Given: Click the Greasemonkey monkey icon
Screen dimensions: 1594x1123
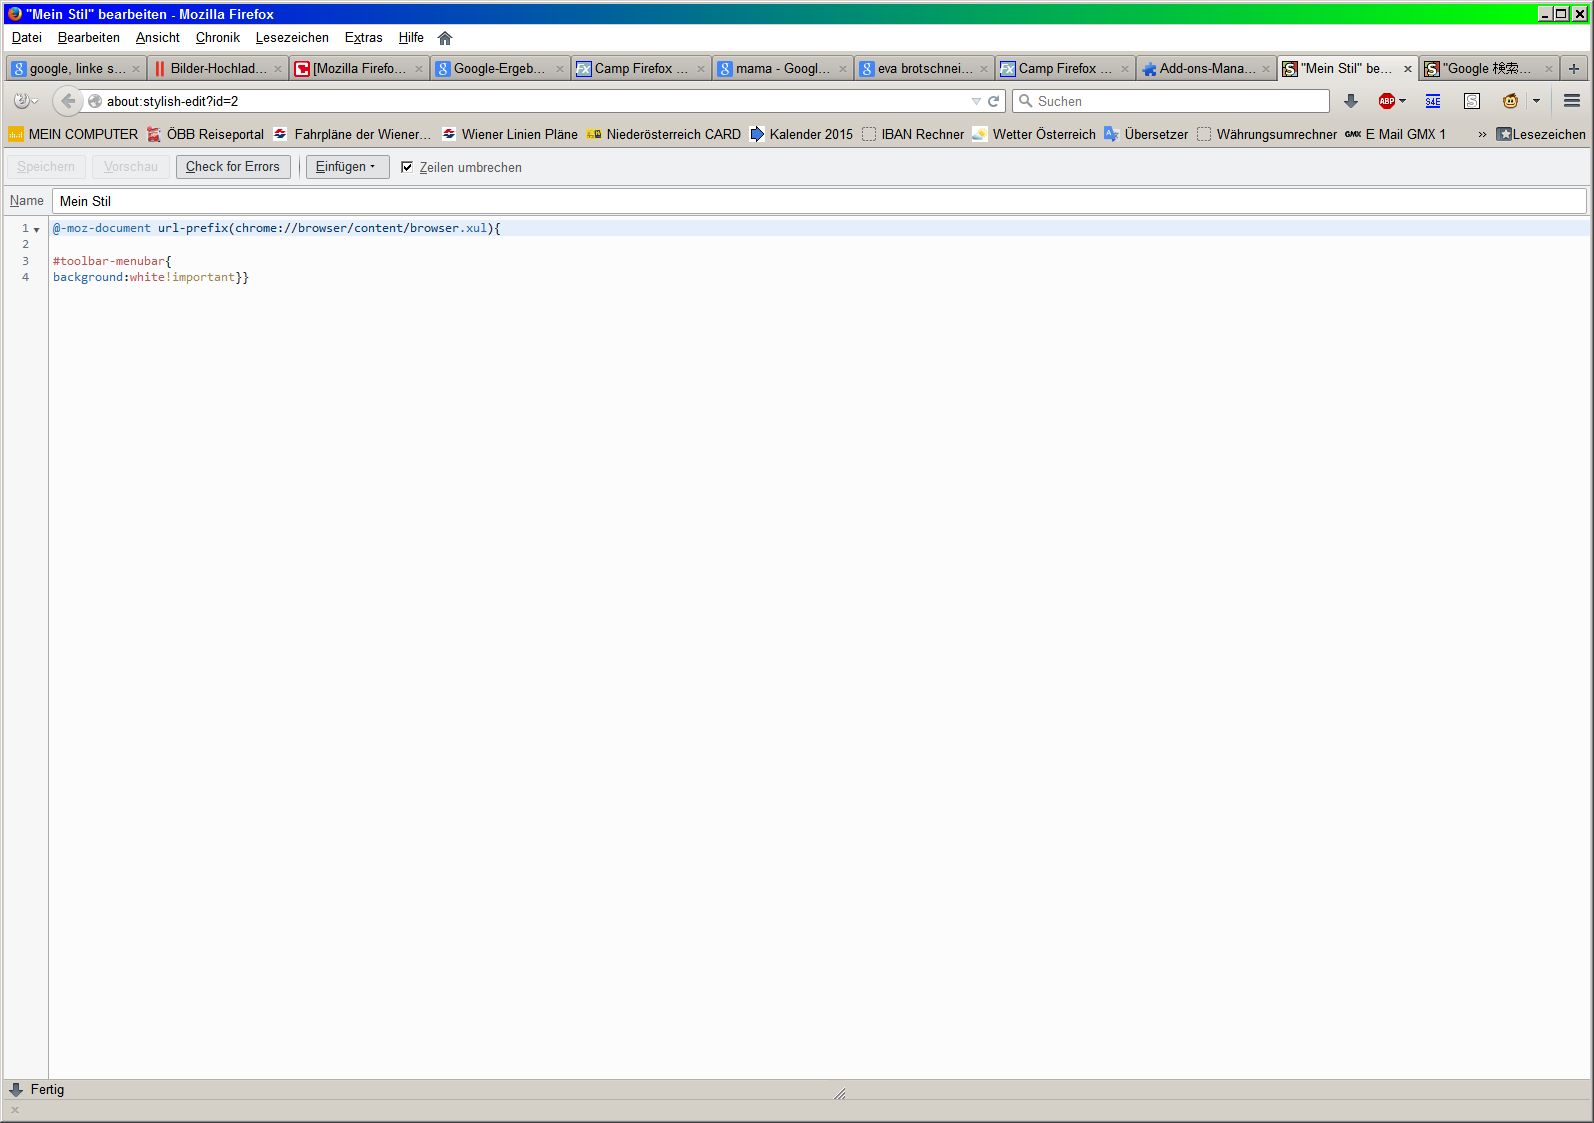Looking at the screenshot, I should pos(1510,101).
